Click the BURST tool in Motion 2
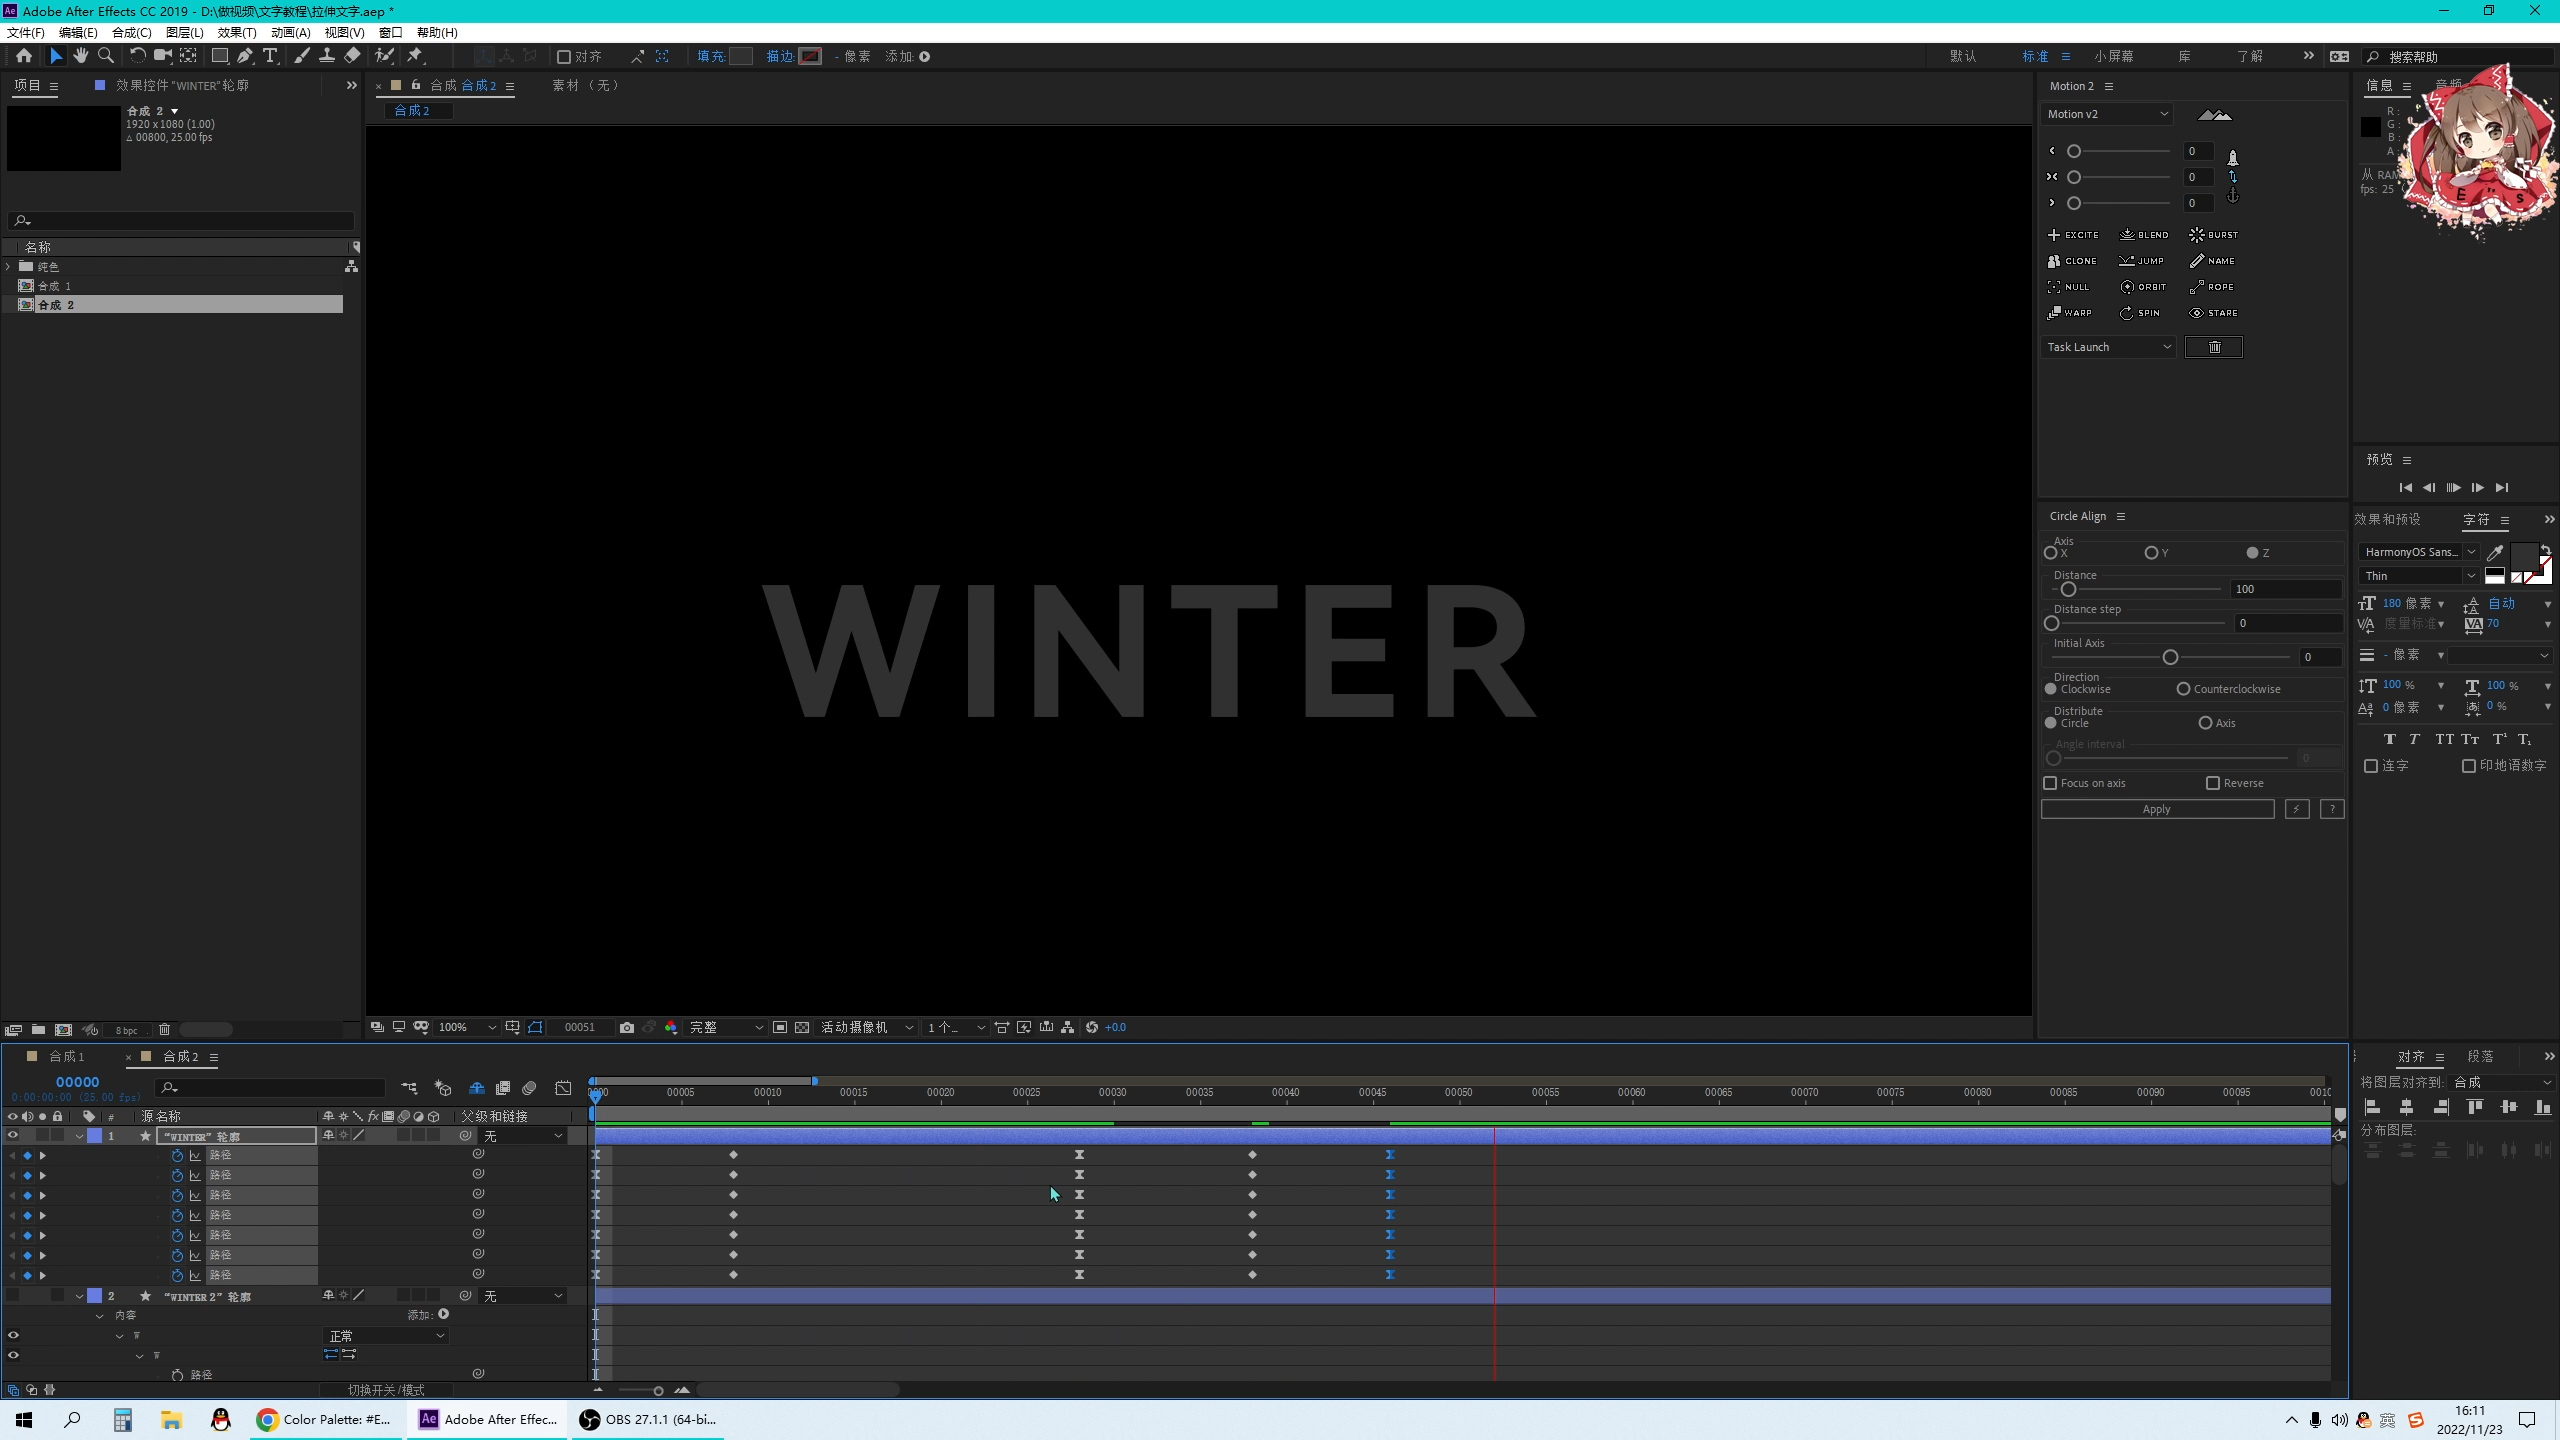Image resolution: width=2560 pixels, height=1440 pixels. (2213, 235)
